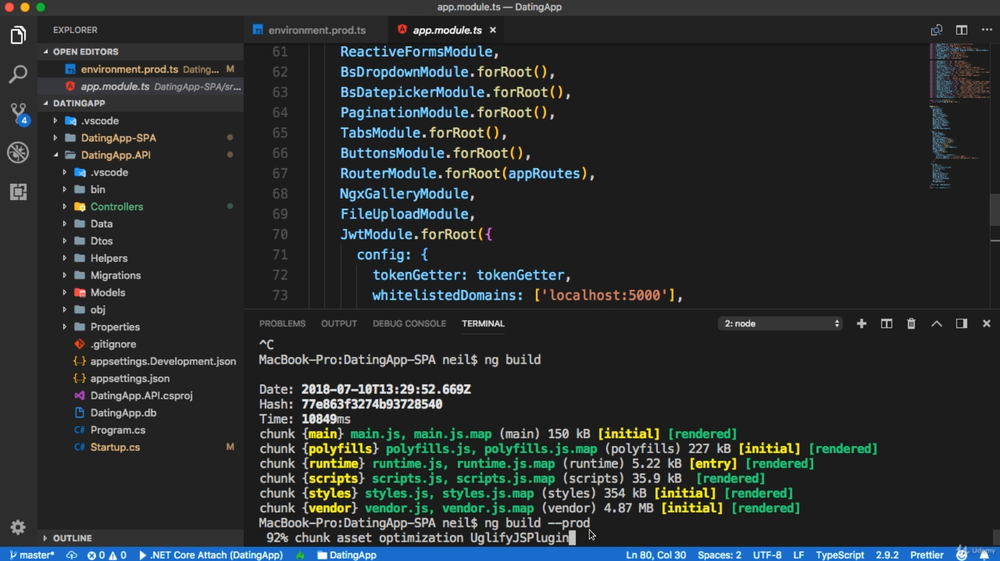Click the Open Changes editor icon
The height and width of the screenshot is (561, 1000).
point(936,30)
